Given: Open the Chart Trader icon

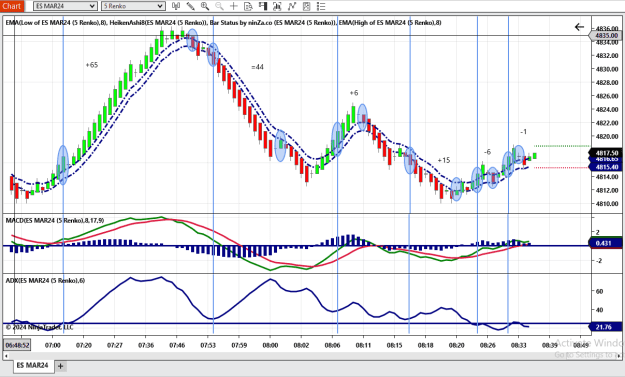Looking at the screenshot, I should click(263, 6).
